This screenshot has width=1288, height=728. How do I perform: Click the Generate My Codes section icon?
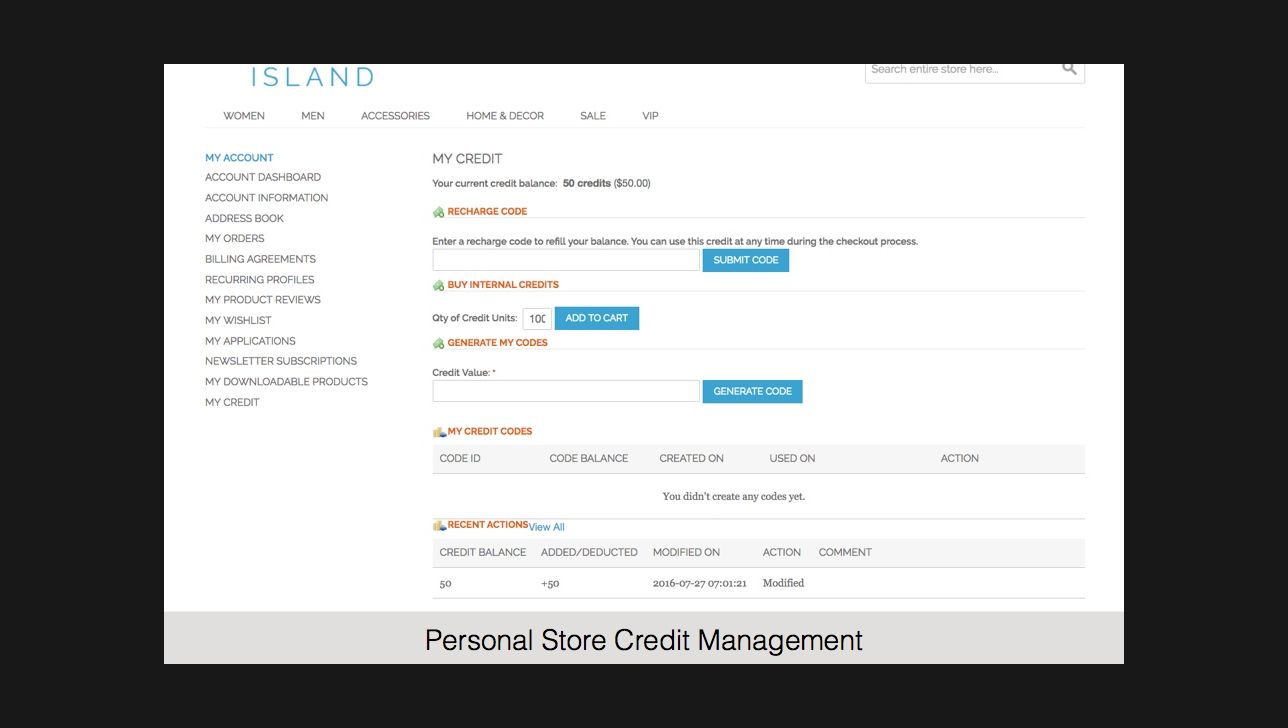[438, 343]
